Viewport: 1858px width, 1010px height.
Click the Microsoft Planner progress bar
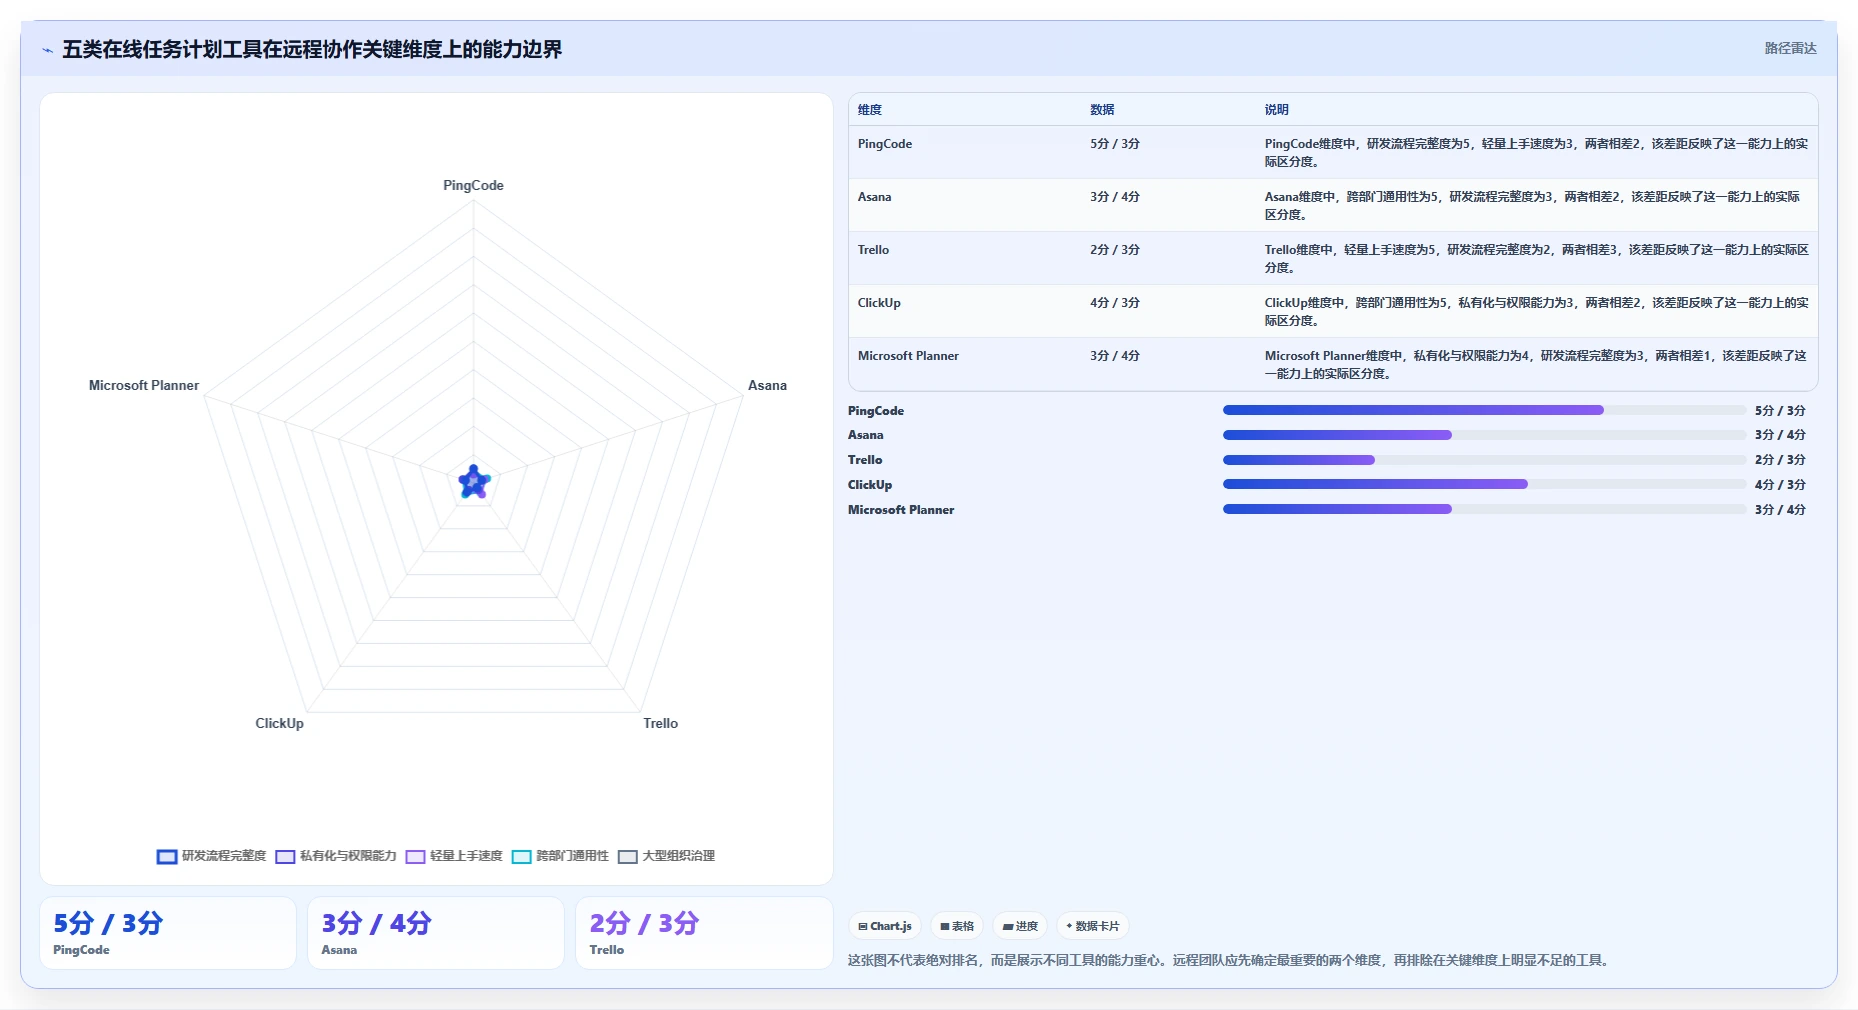[x=1484, y=509]
